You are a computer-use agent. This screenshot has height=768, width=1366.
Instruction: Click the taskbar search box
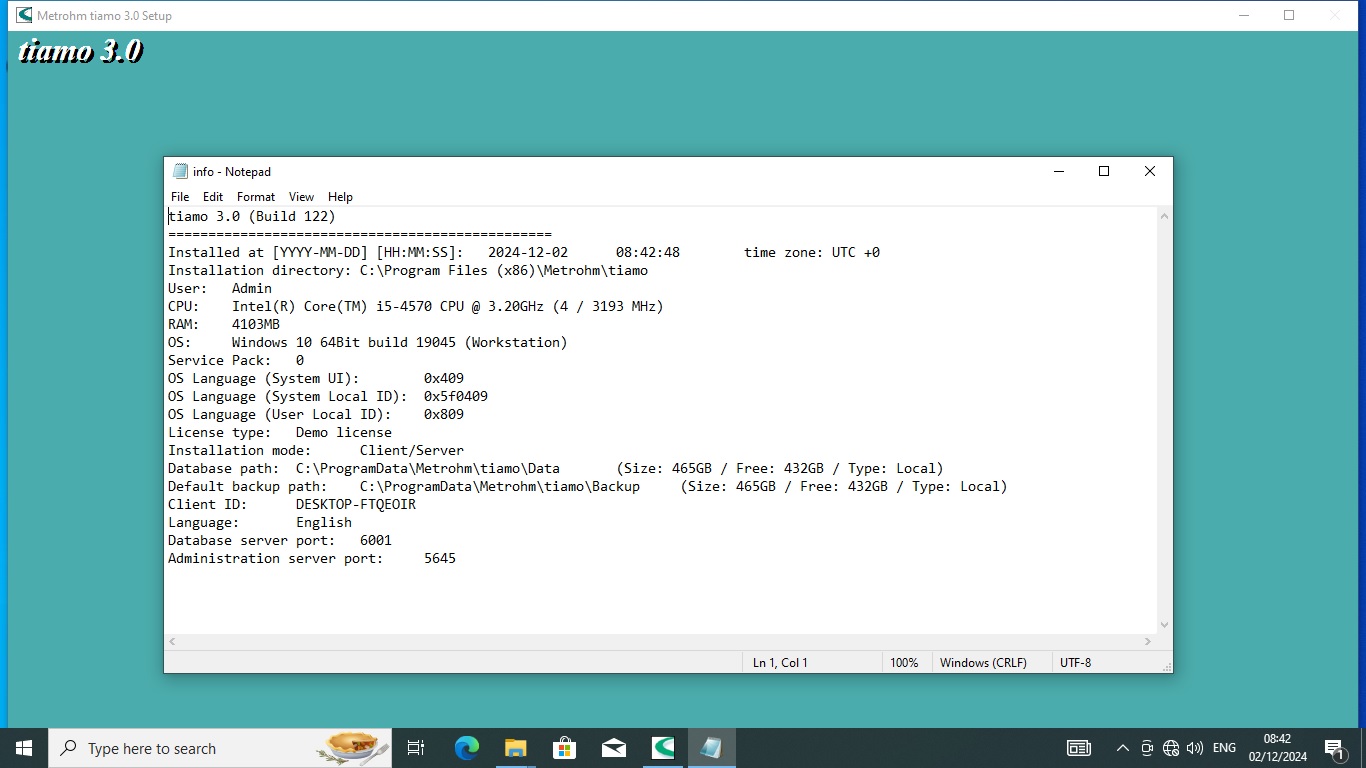220,748
